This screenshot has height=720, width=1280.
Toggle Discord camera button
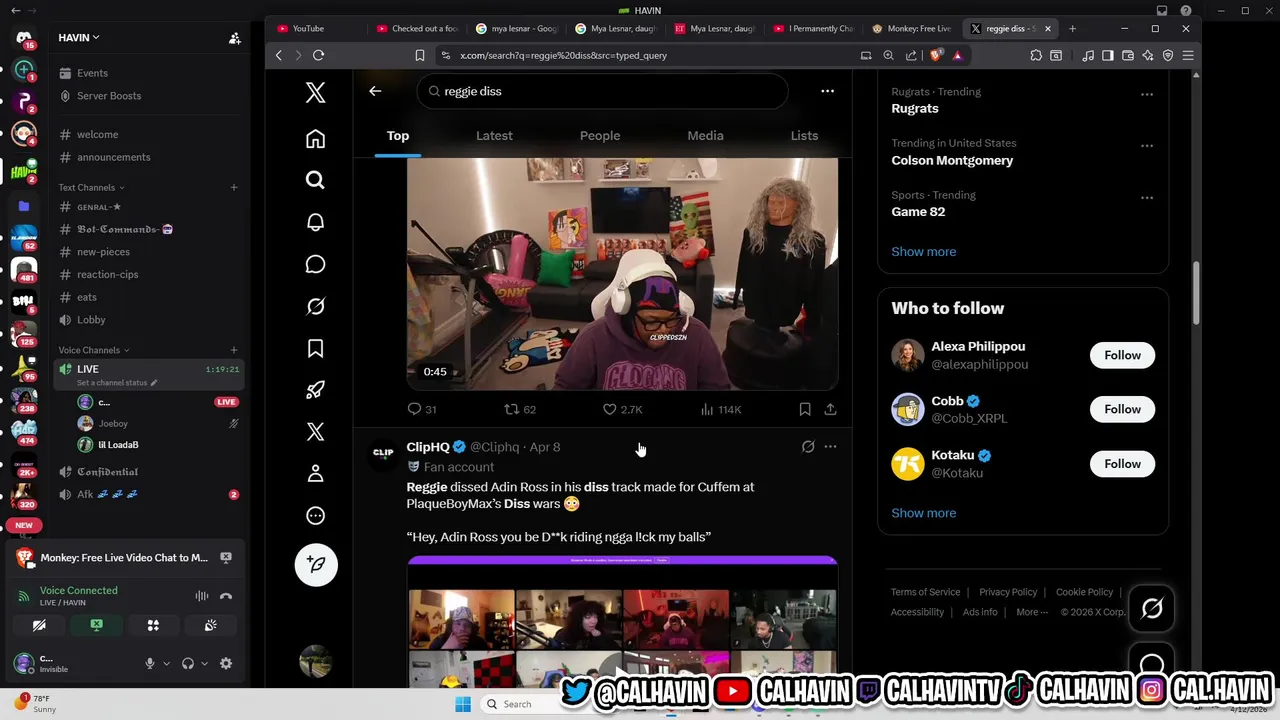point(39,625)
